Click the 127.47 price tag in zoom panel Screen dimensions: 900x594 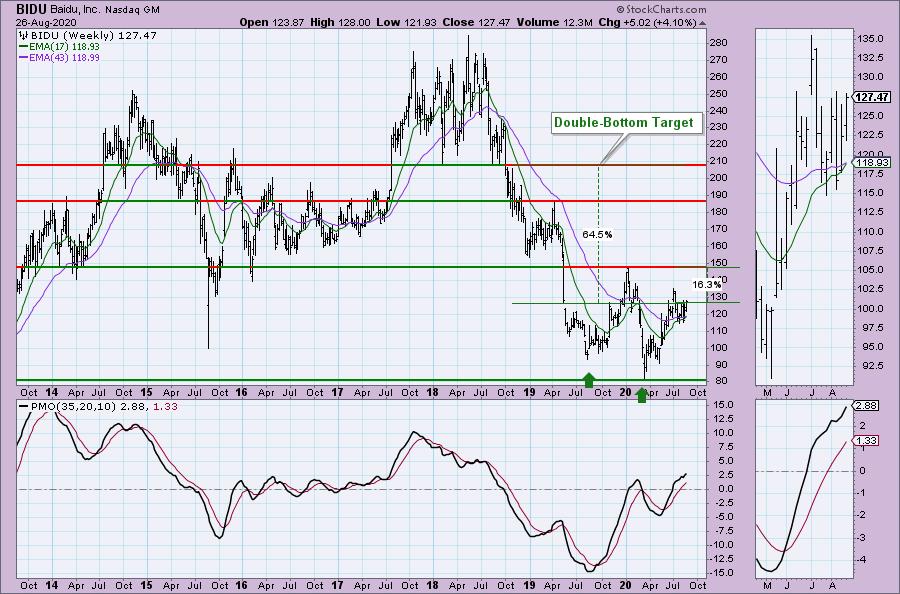coord(872,97)
